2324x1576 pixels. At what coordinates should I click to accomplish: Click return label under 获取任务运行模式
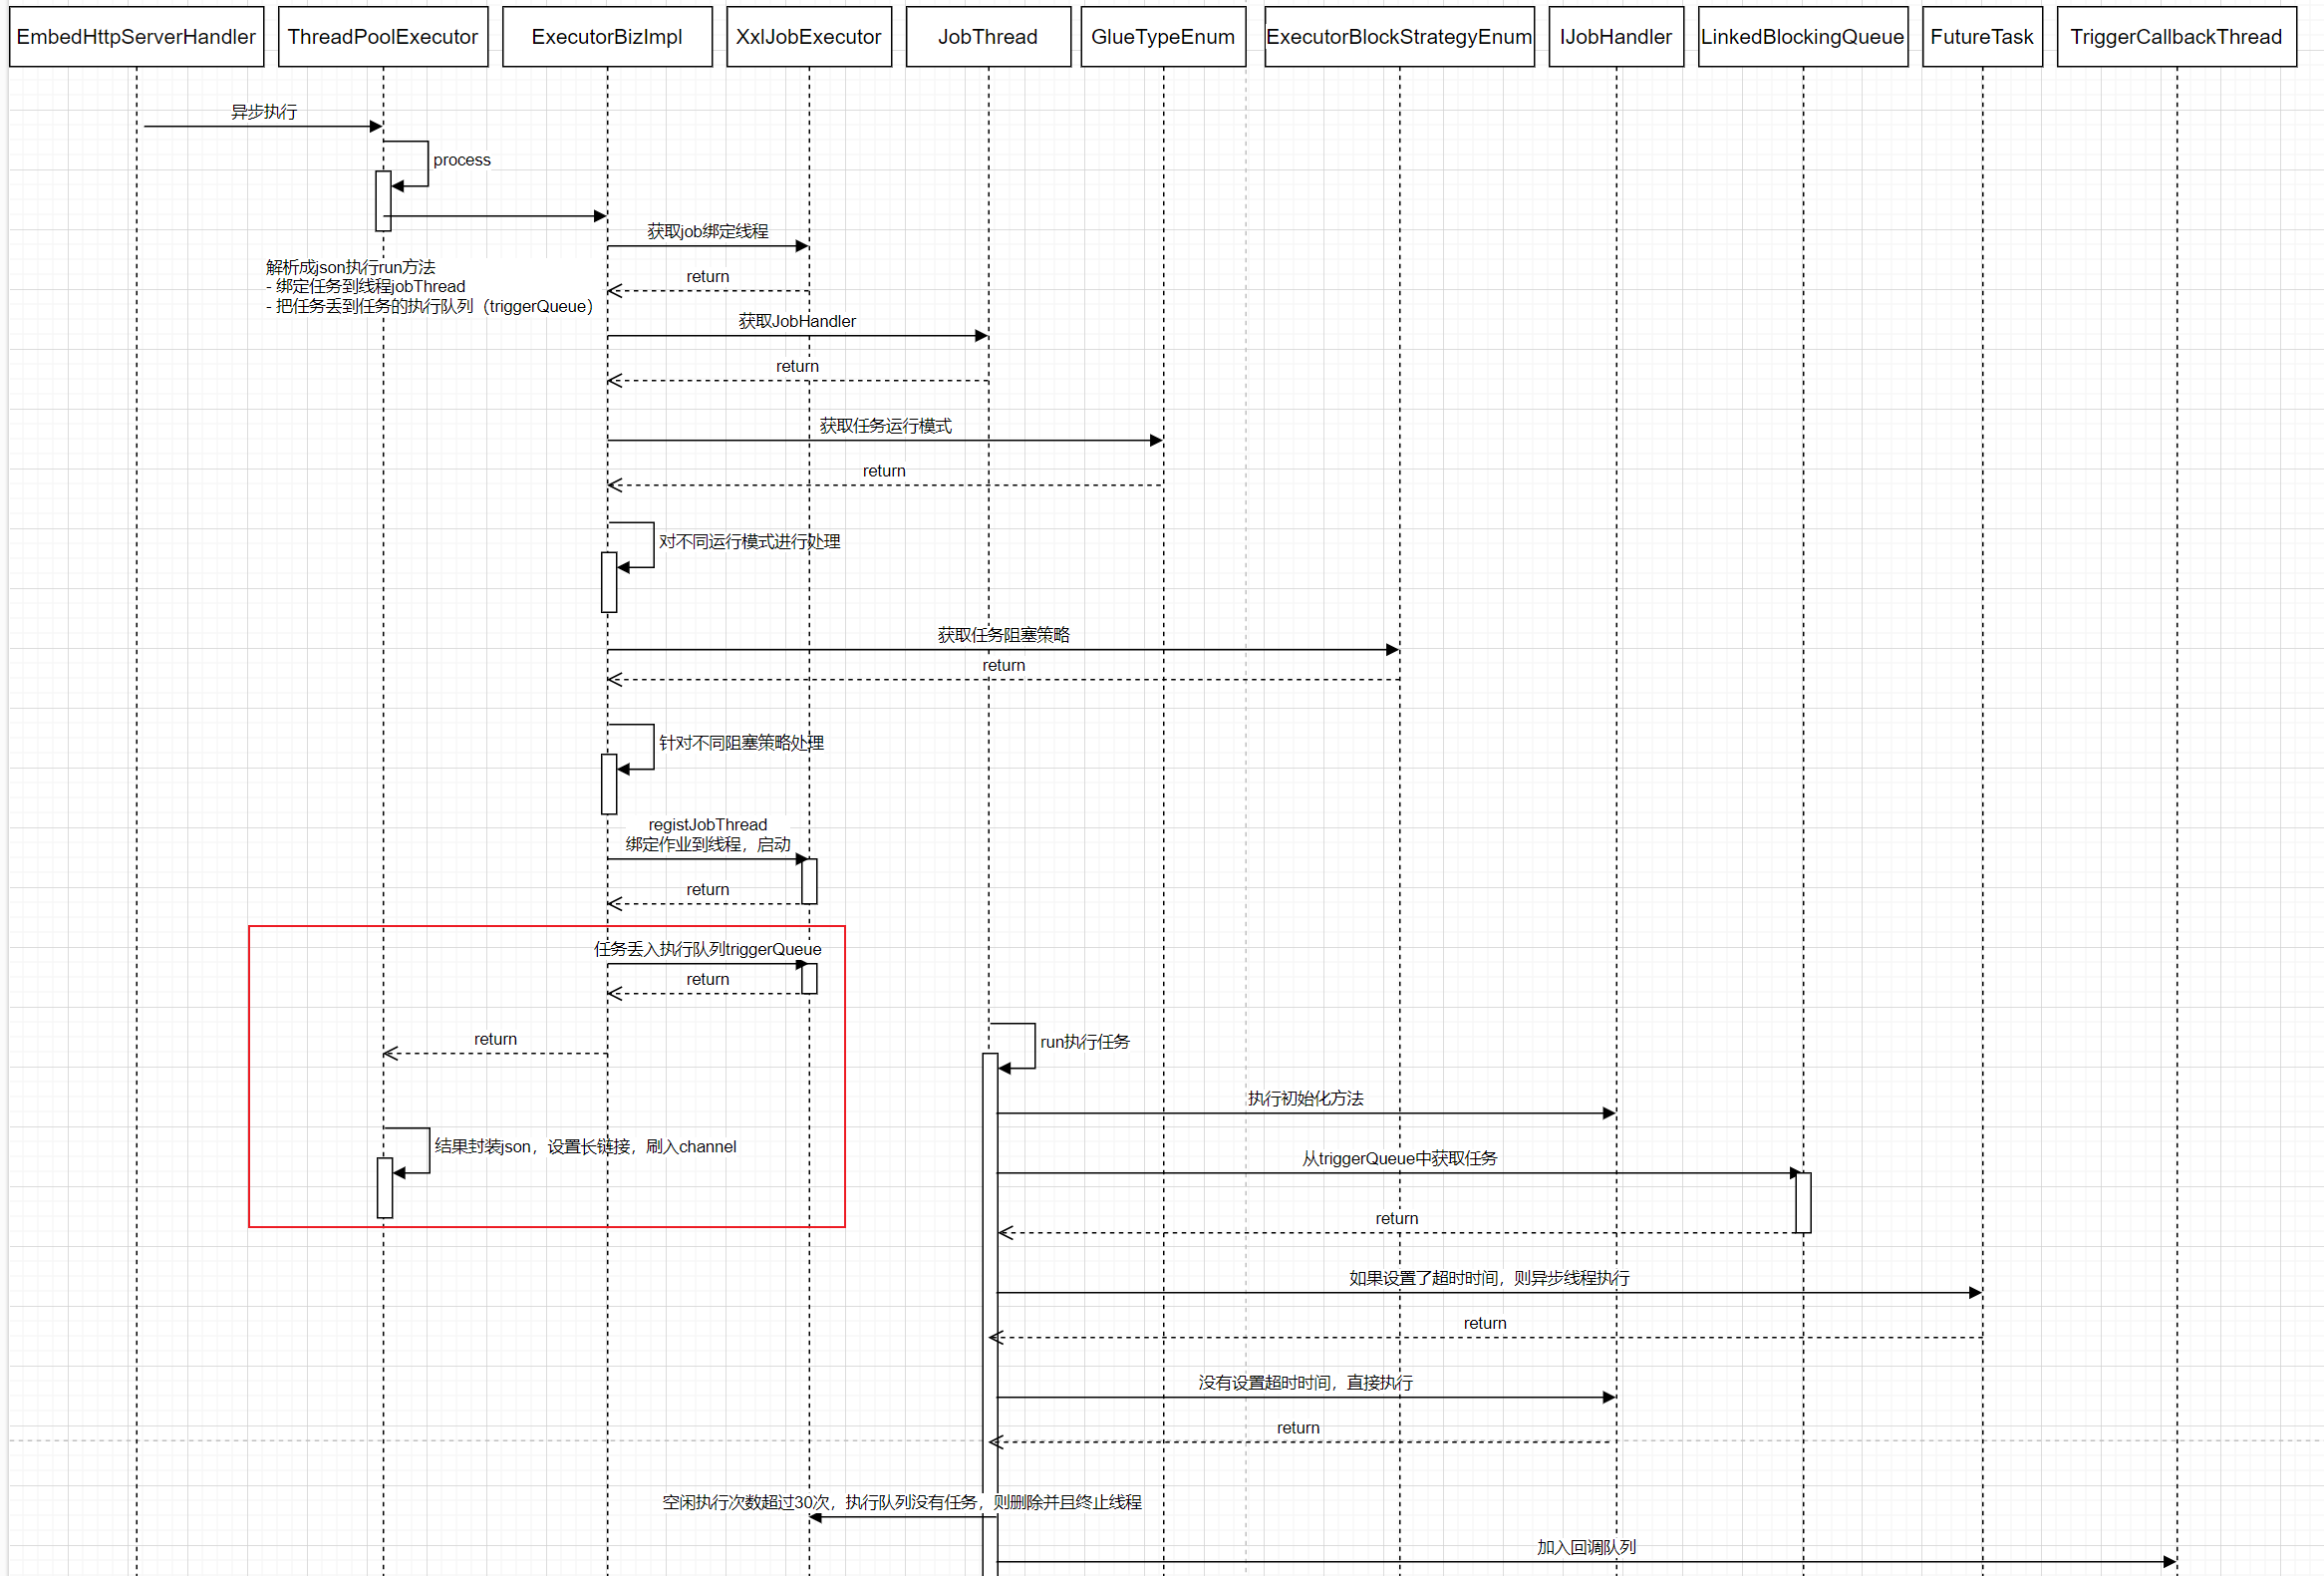pyautogui.click(x=884, y=471)
